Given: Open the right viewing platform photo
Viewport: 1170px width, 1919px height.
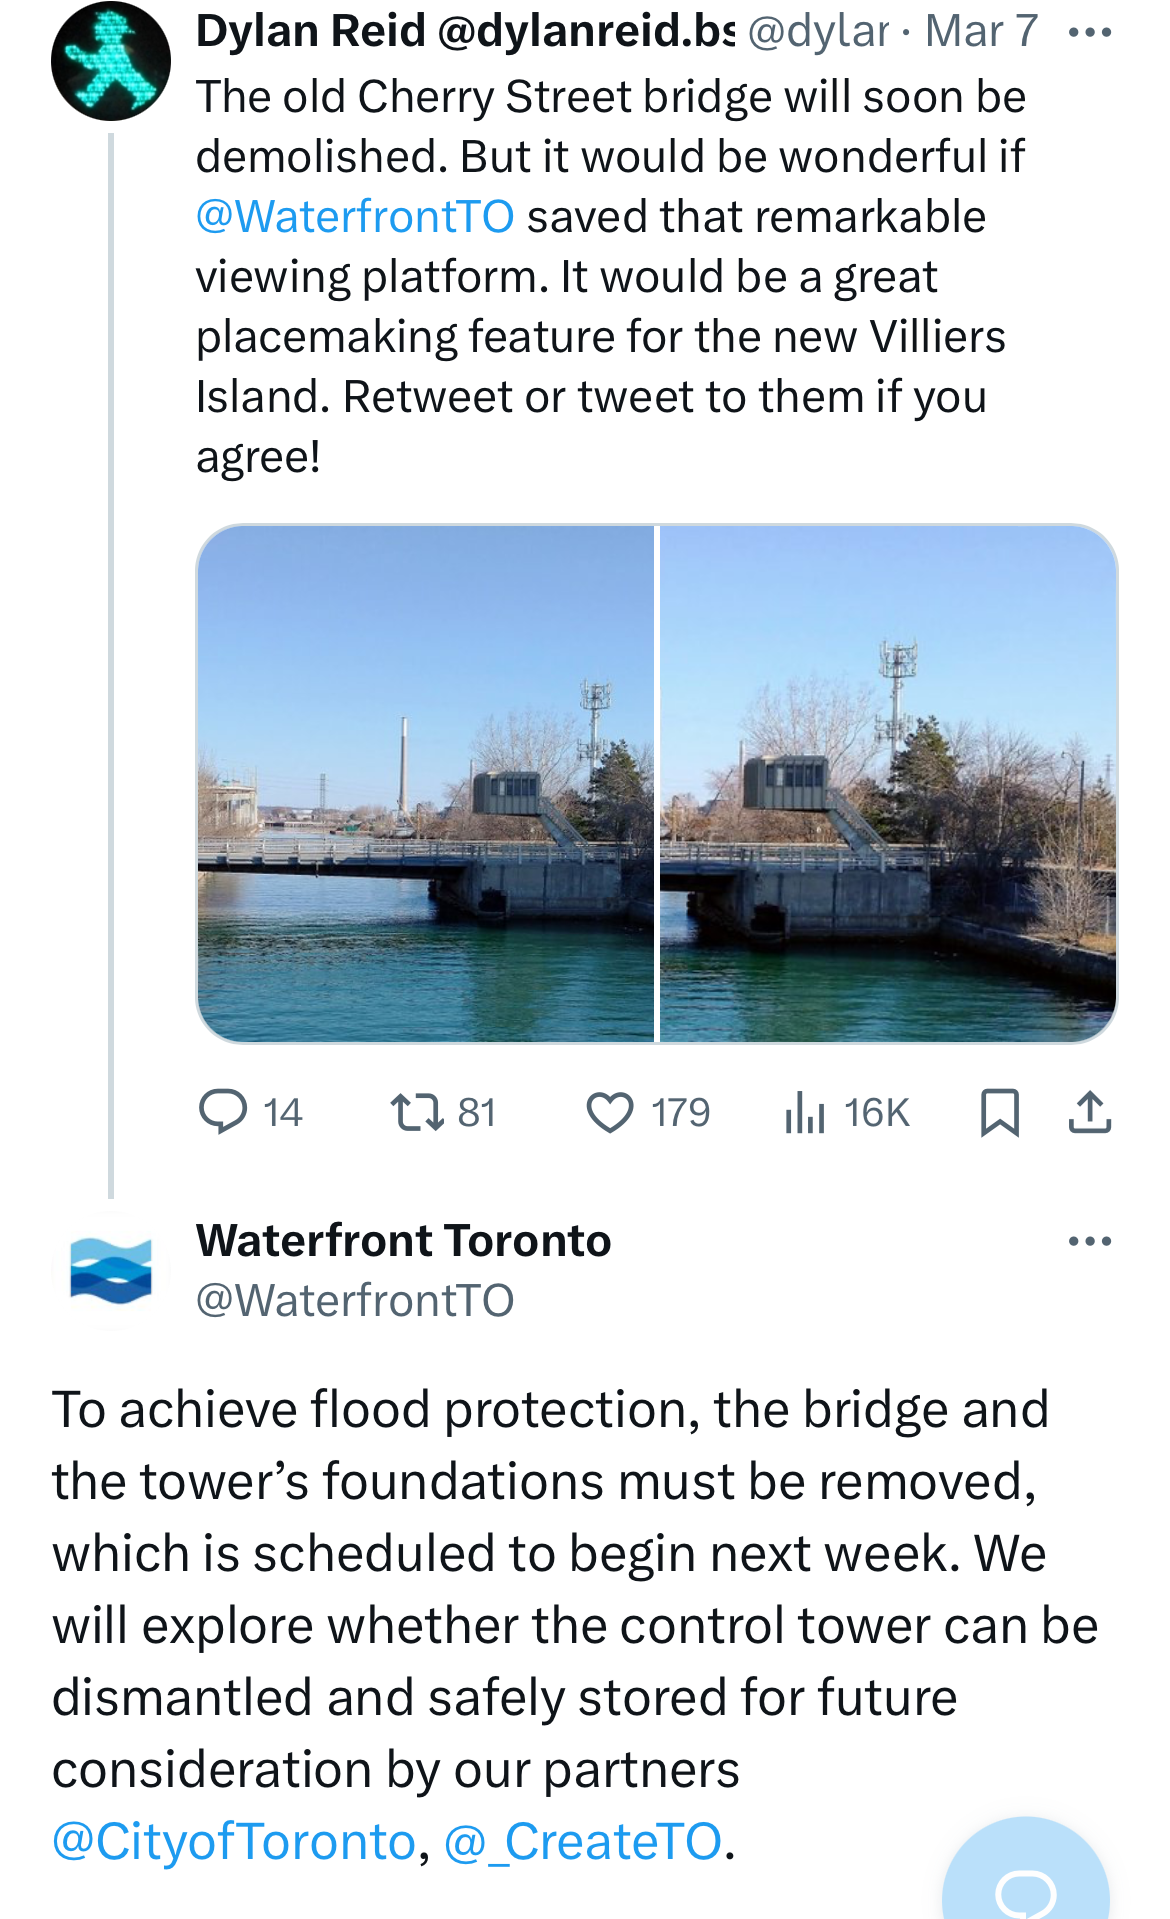Looking at the screenshot, I should 888,783.
